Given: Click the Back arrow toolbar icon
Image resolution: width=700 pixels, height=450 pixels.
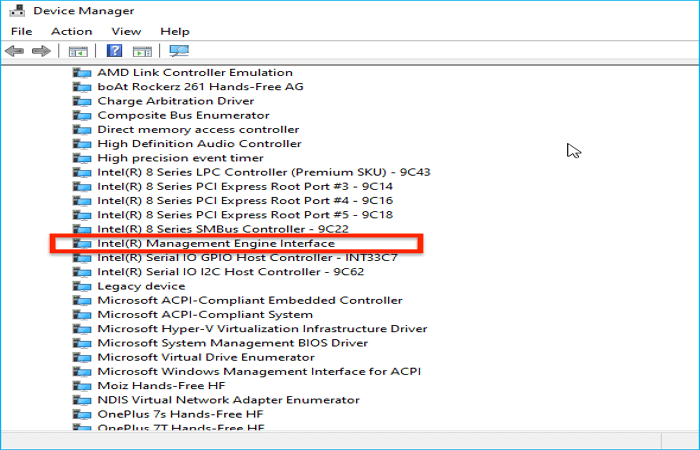Looking at the screenshot, I should 14,51.
